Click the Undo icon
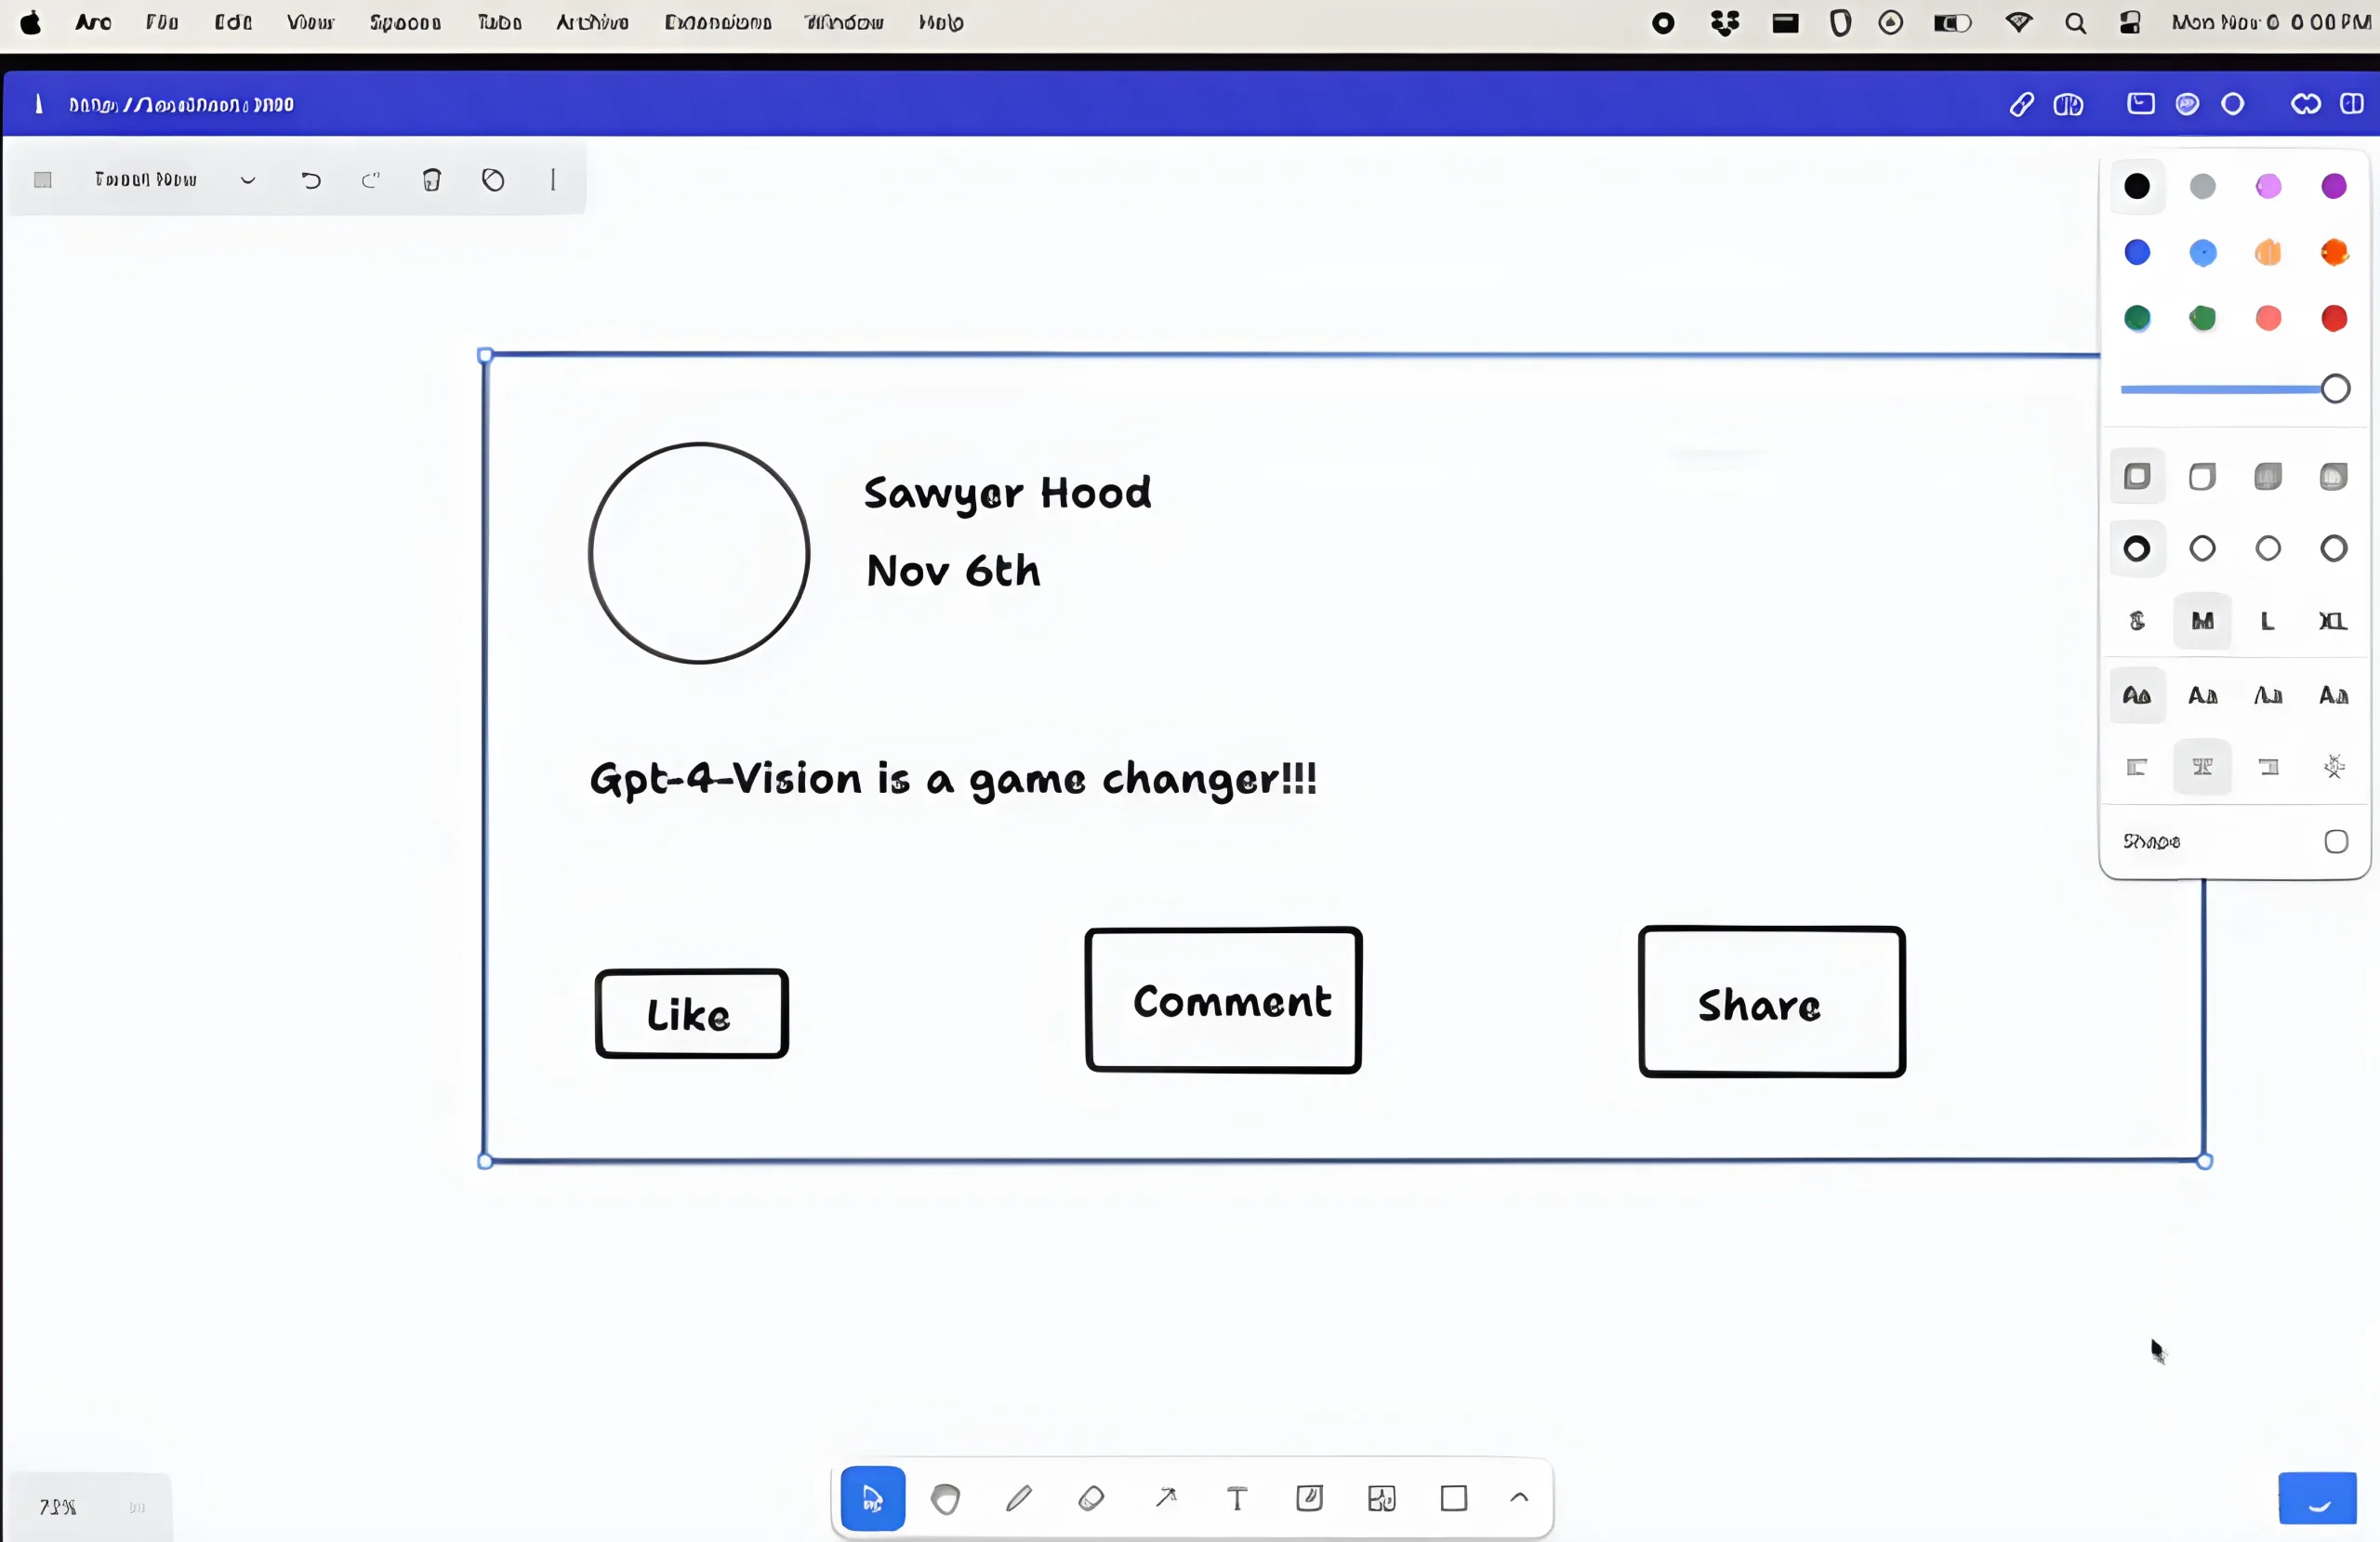 (x=311, y=180)
